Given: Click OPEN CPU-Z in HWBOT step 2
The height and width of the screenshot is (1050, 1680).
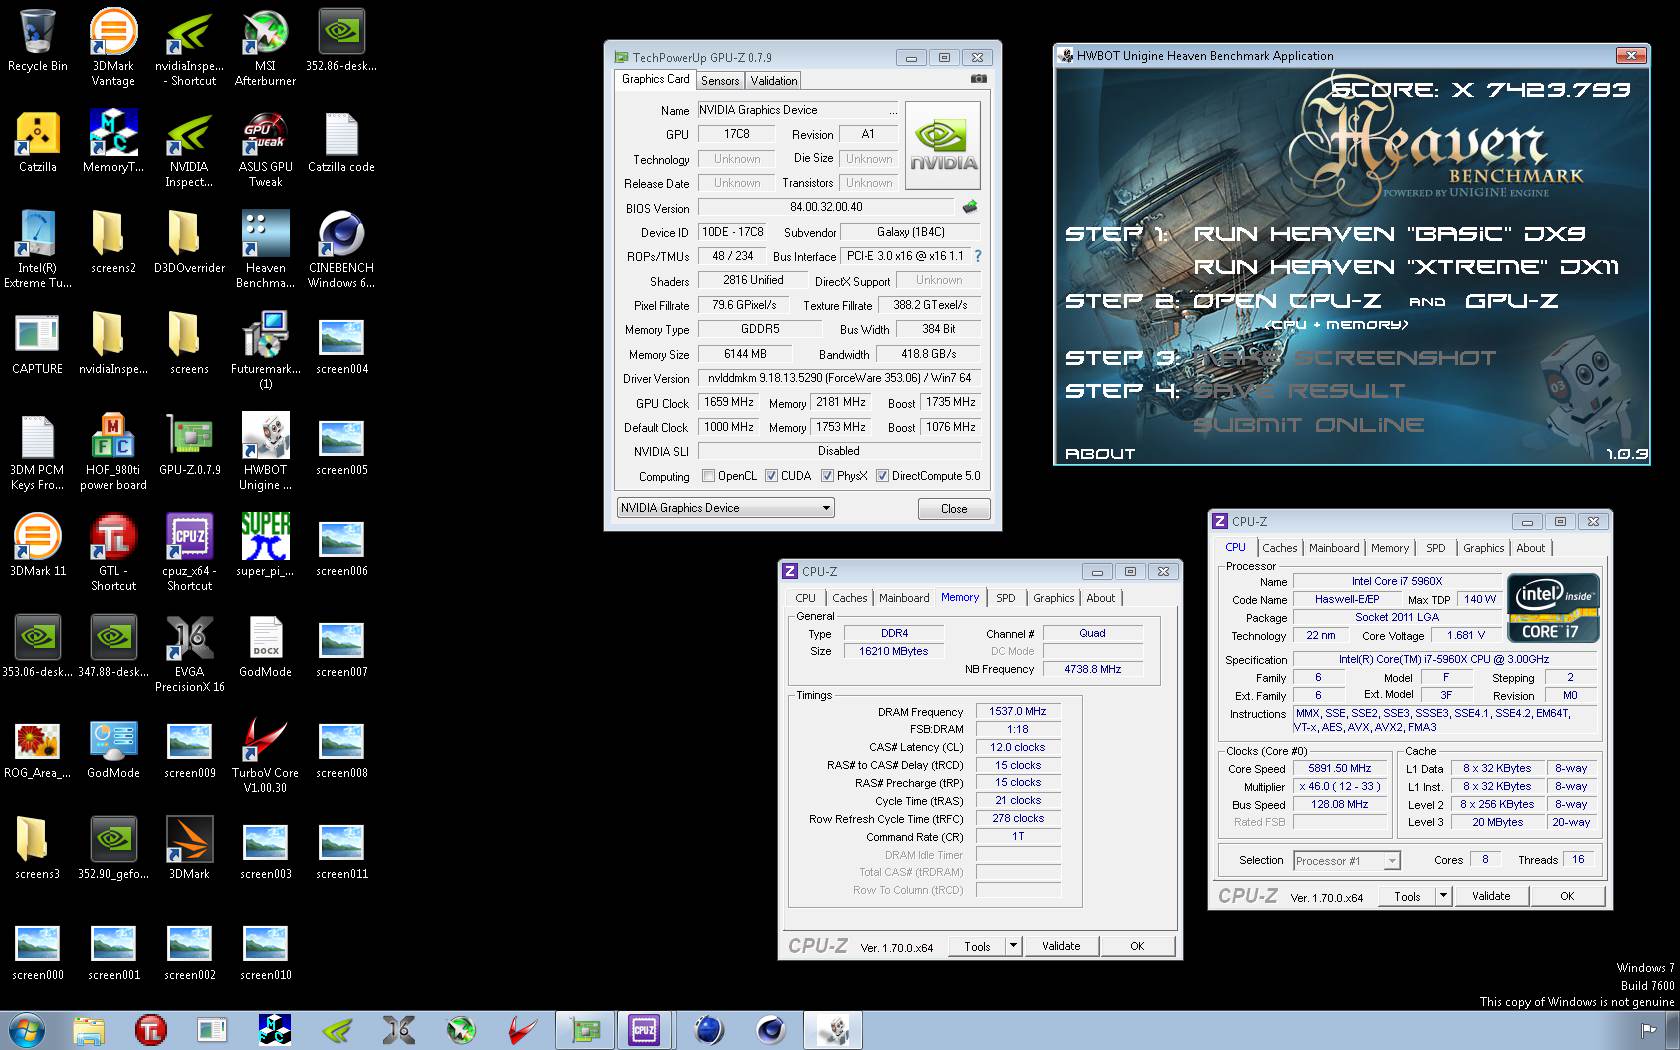Looking at the screenshot, I should coord(1287,301).
